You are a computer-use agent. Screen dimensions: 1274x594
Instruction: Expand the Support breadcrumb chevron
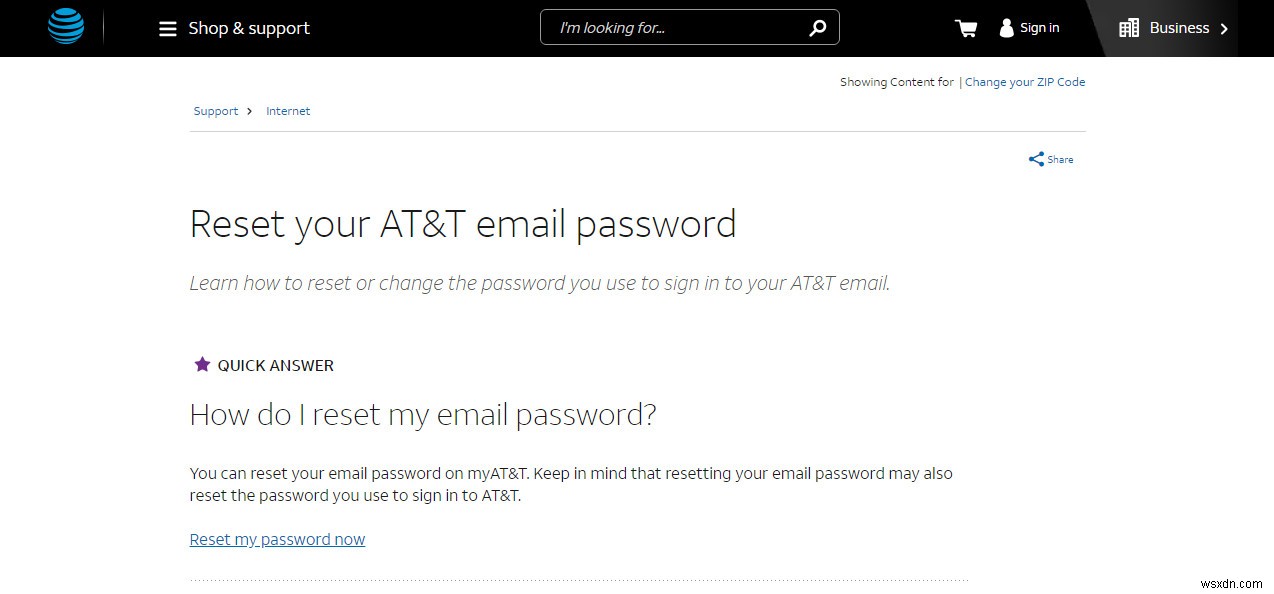click(x=250, y=111)
